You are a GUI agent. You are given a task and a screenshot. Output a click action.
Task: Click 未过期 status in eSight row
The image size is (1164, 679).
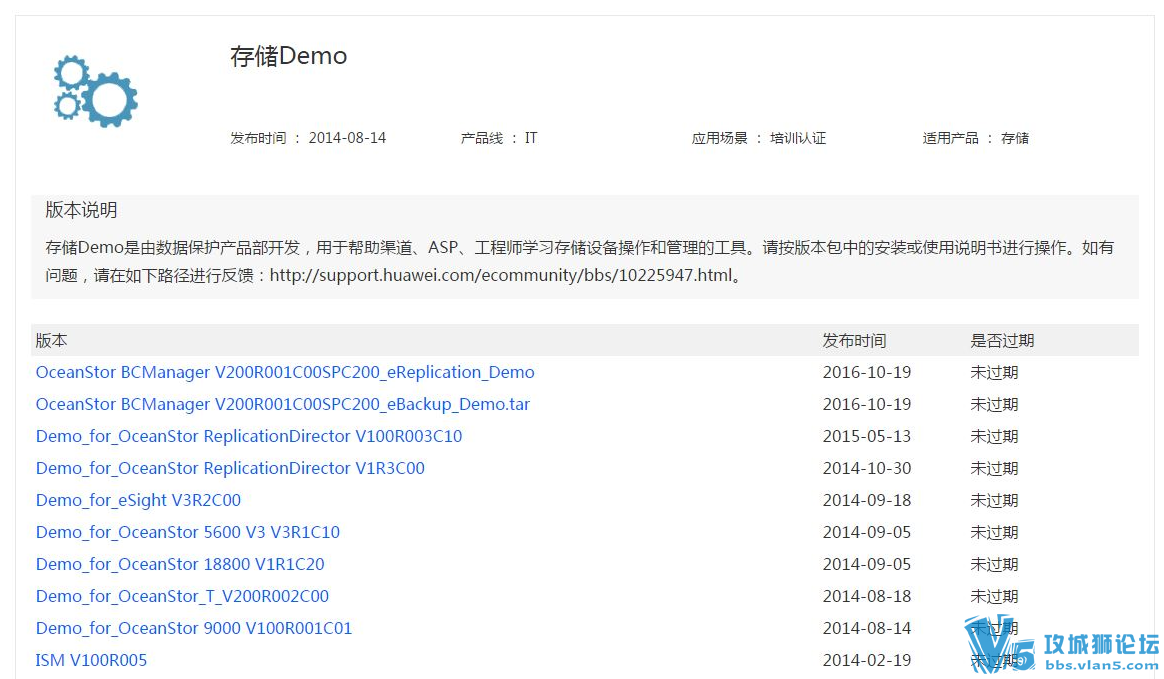click(x=994, y=500)
